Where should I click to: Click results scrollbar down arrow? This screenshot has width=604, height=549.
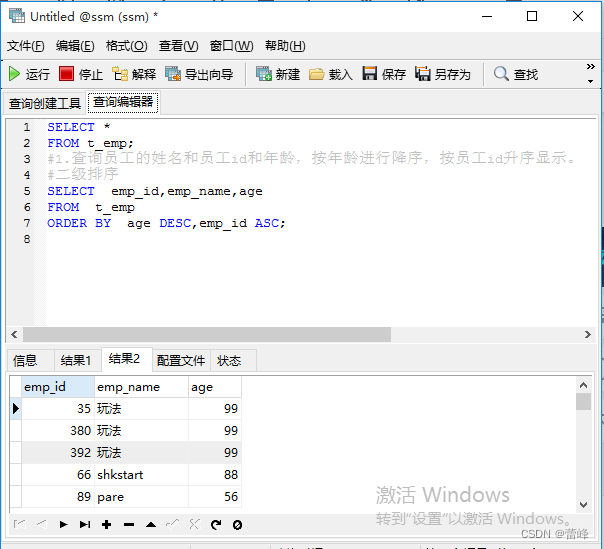(584, 504)
